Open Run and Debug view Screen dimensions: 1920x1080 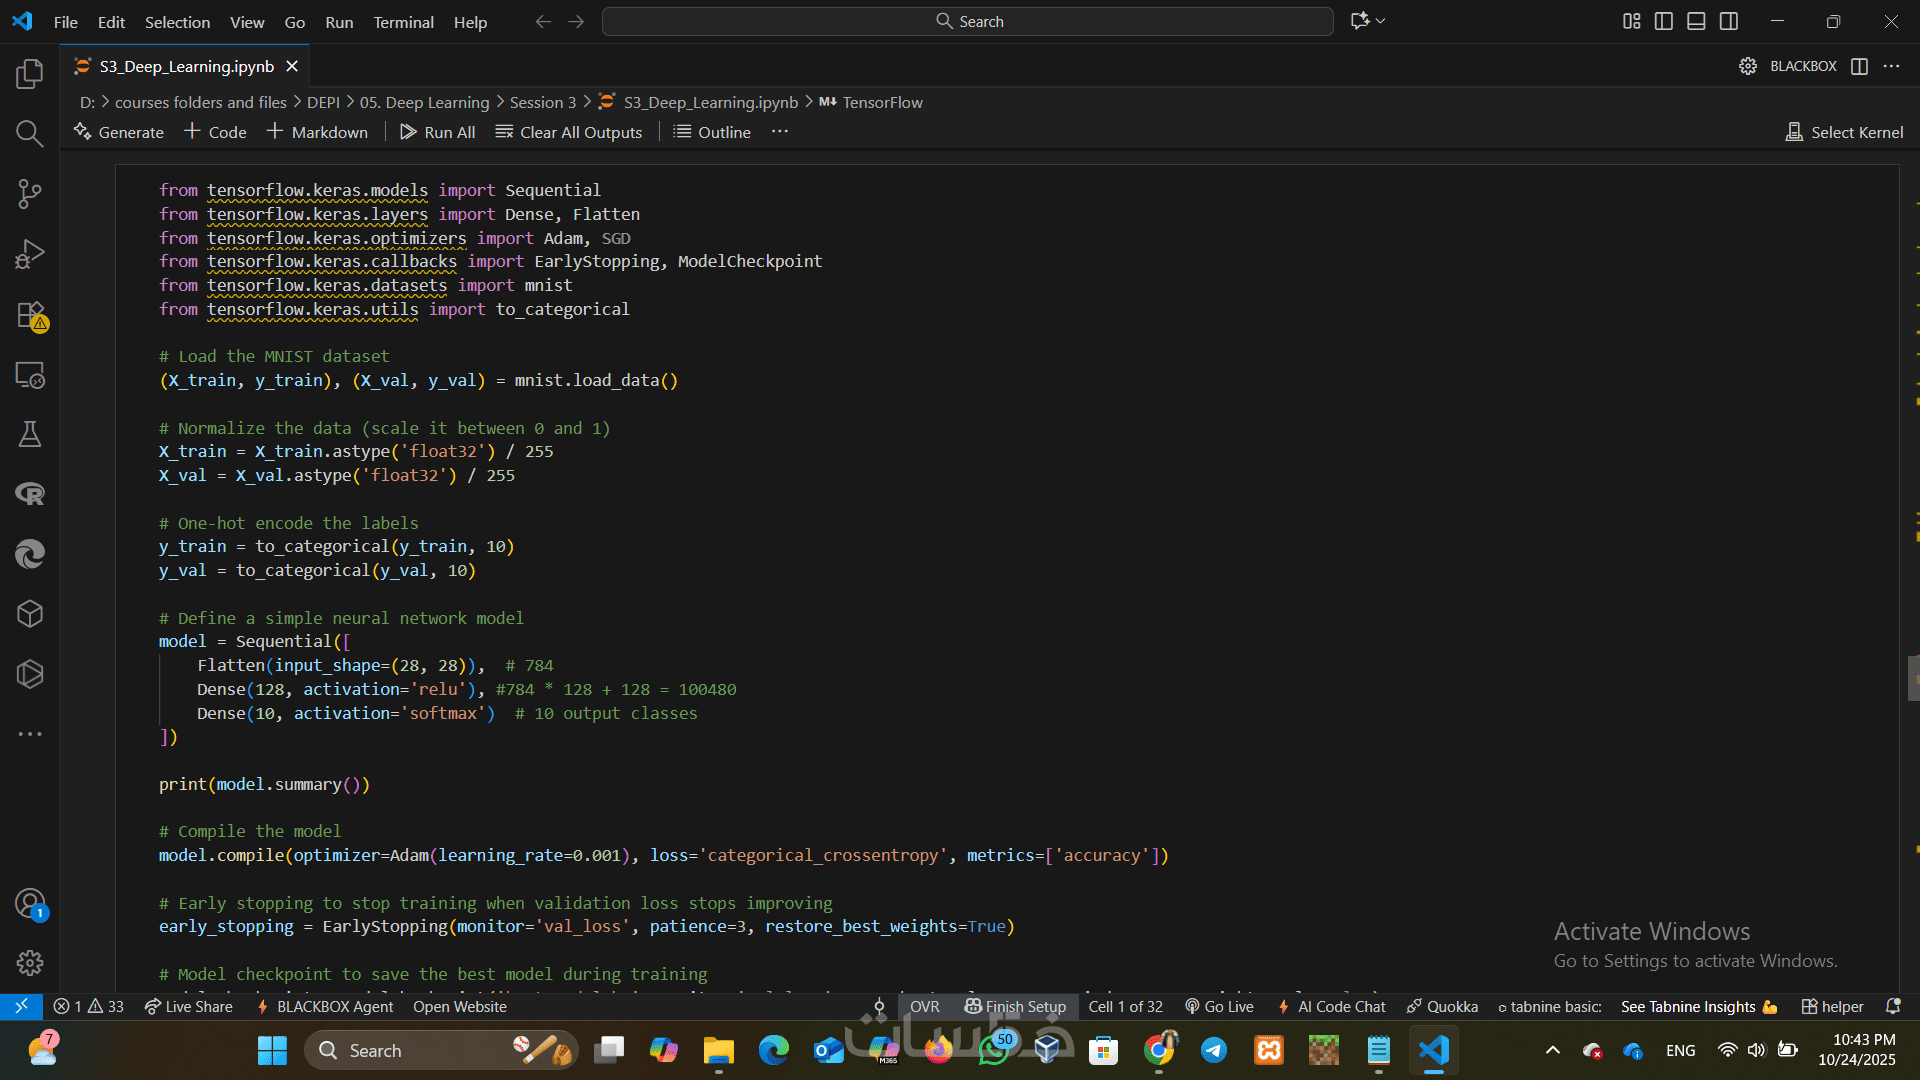pos(30,254)
